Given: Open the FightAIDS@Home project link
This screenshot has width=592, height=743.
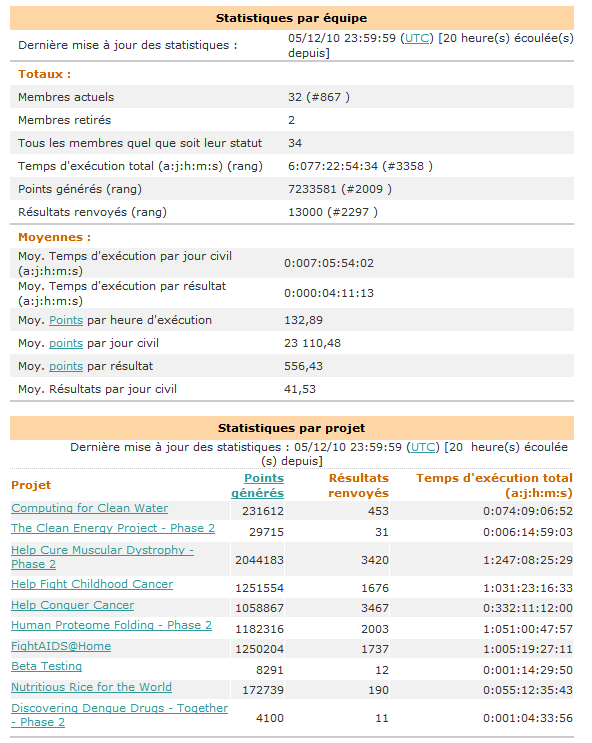Looking at the screenshot, I should [61, 646].
